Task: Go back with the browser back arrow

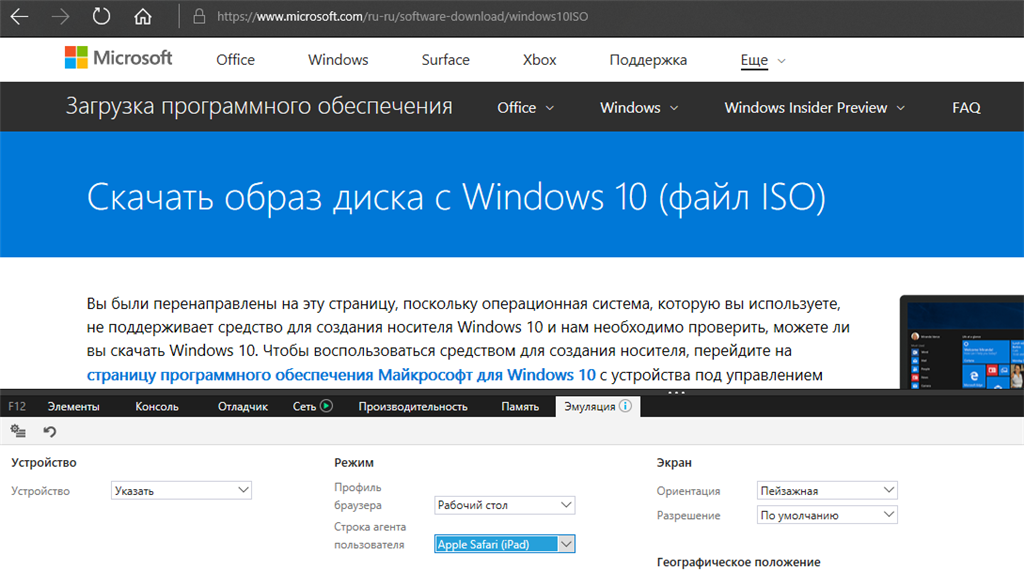Action: click(x=20, y=16)
